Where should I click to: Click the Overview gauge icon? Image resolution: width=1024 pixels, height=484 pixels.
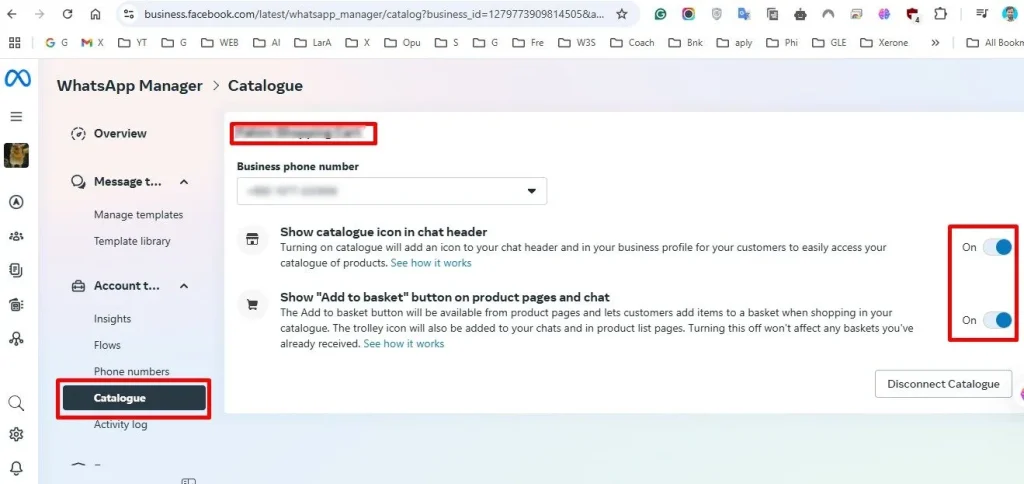[78, 133]
